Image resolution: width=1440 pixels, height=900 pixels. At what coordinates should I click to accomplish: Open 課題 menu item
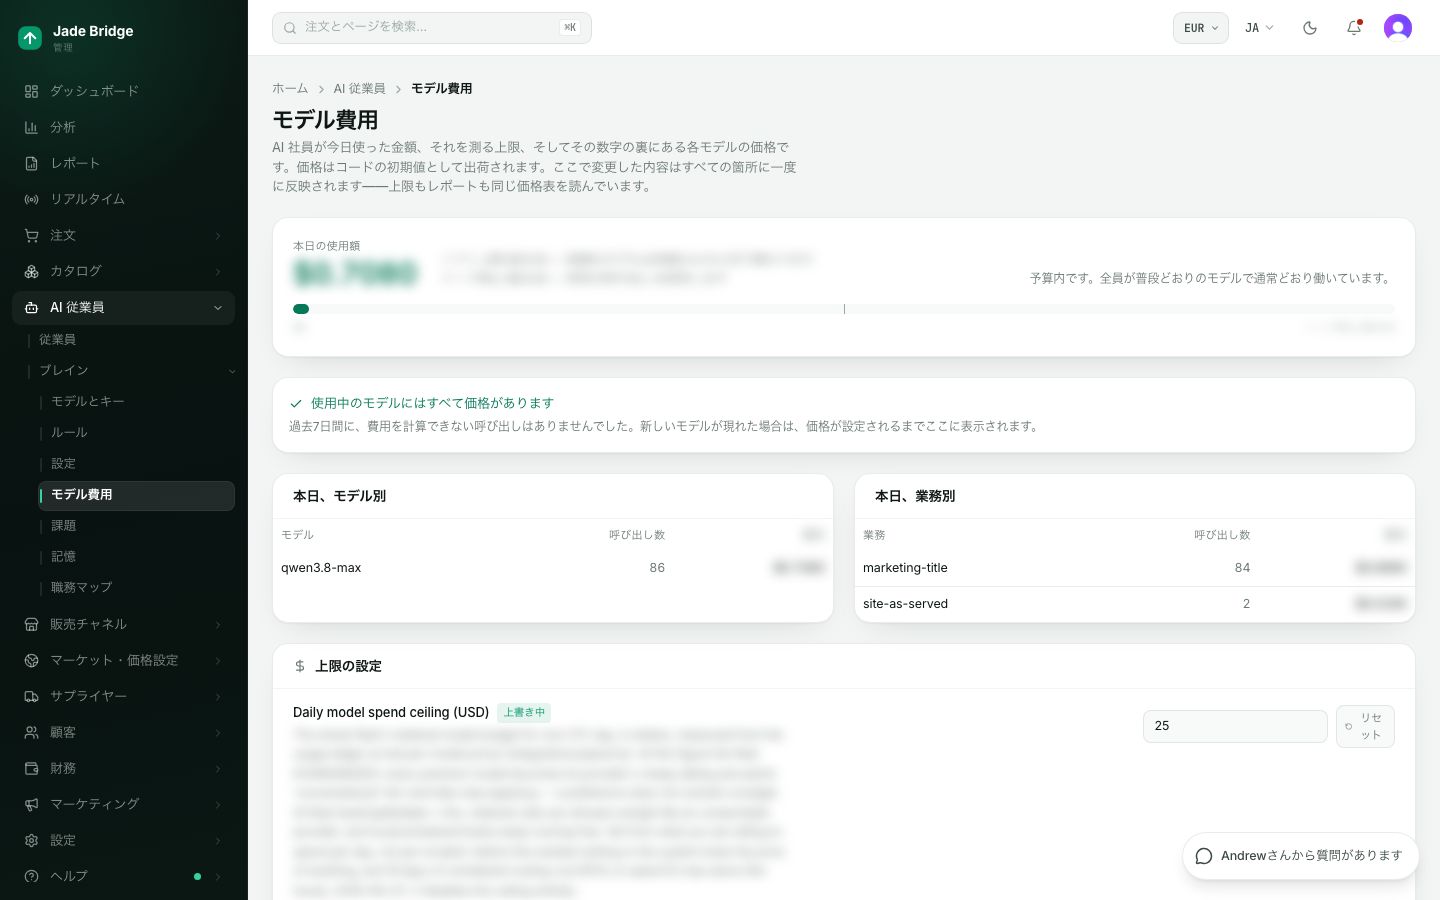pos(137,525)
